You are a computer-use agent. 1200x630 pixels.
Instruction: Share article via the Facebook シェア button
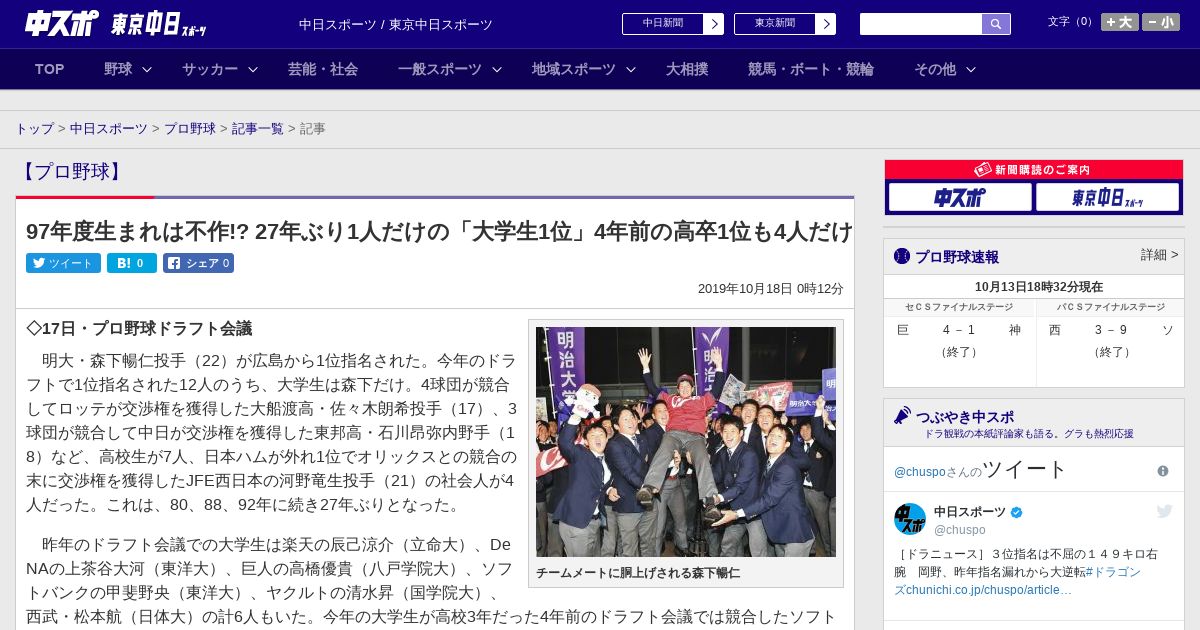pos(198,263)
